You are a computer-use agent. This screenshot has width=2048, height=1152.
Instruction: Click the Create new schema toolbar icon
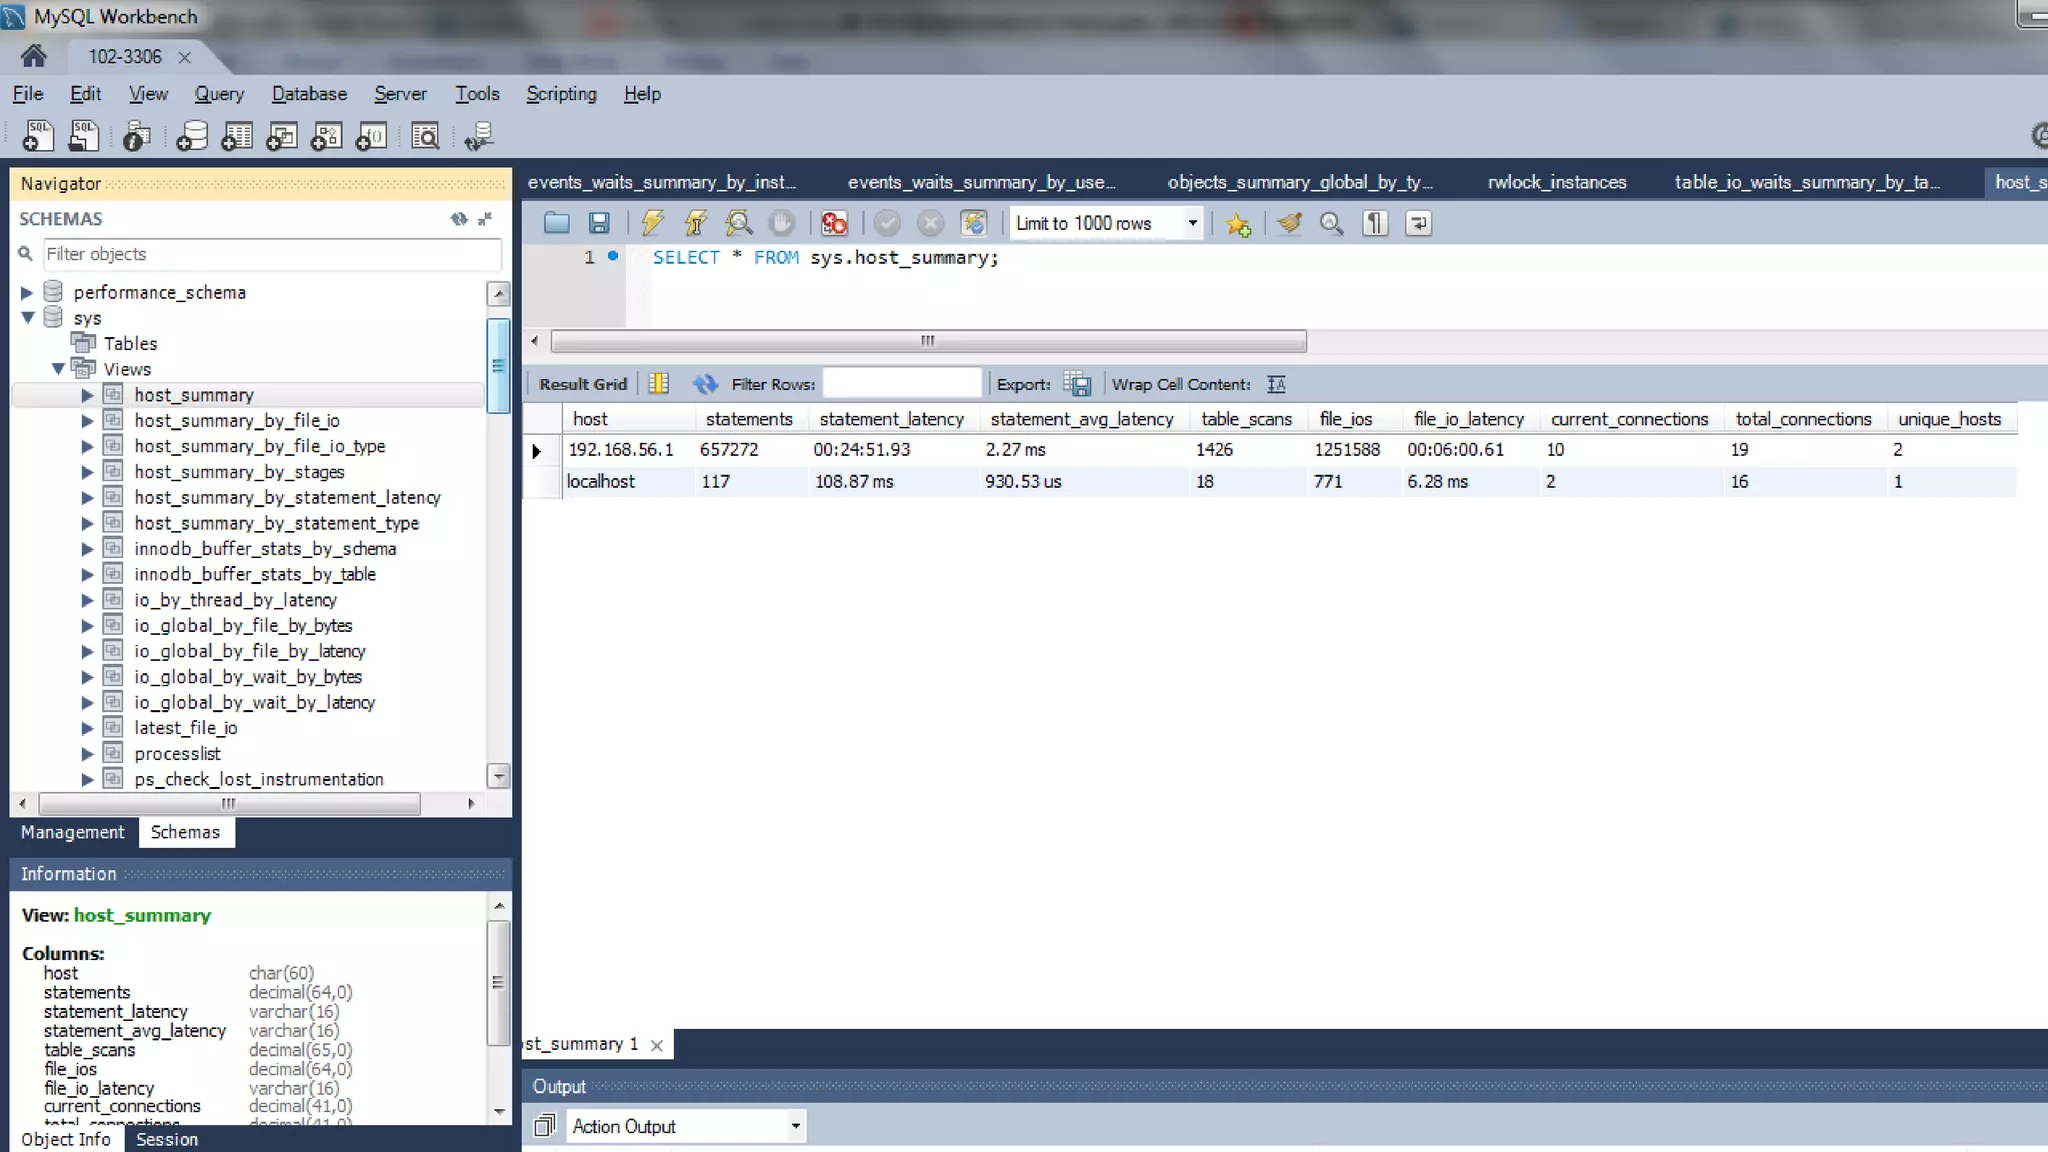(x=191, y=137)
